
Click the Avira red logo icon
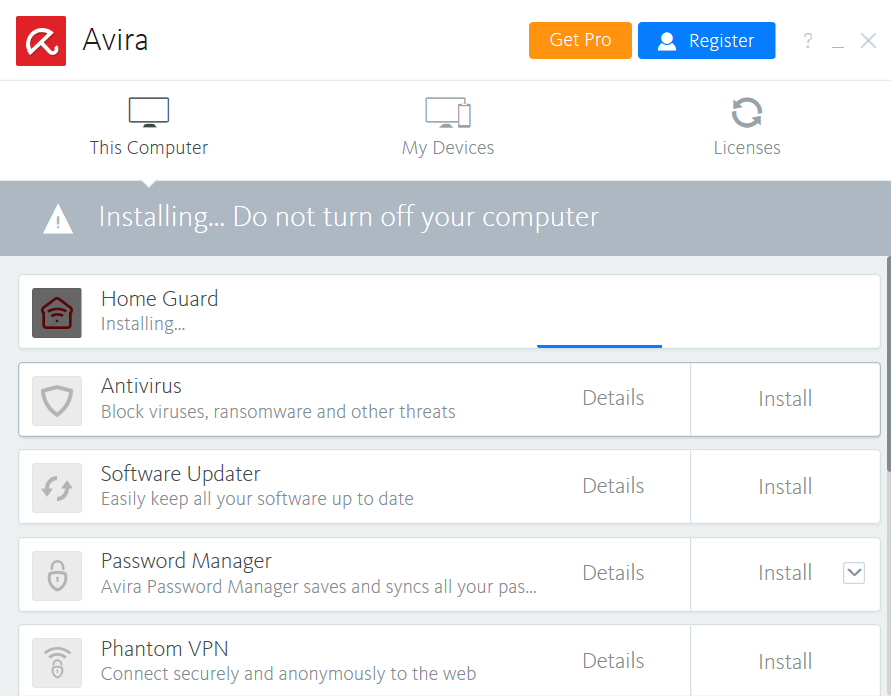point(41,41)
